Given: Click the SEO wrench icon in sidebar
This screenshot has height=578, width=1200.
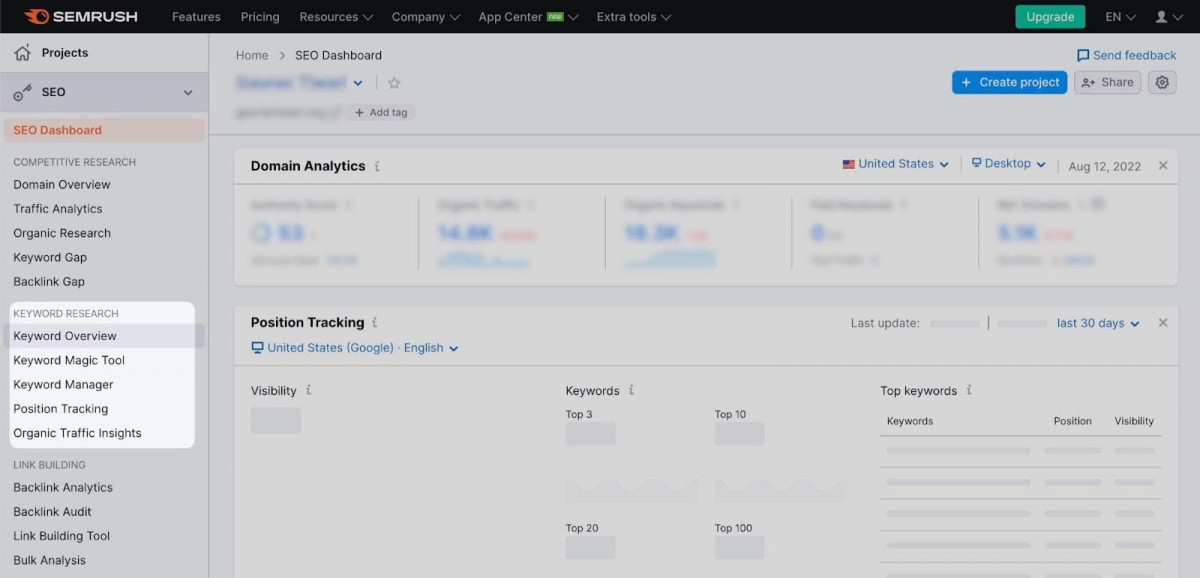Looking at the screenshot, I should pos(22,91).
